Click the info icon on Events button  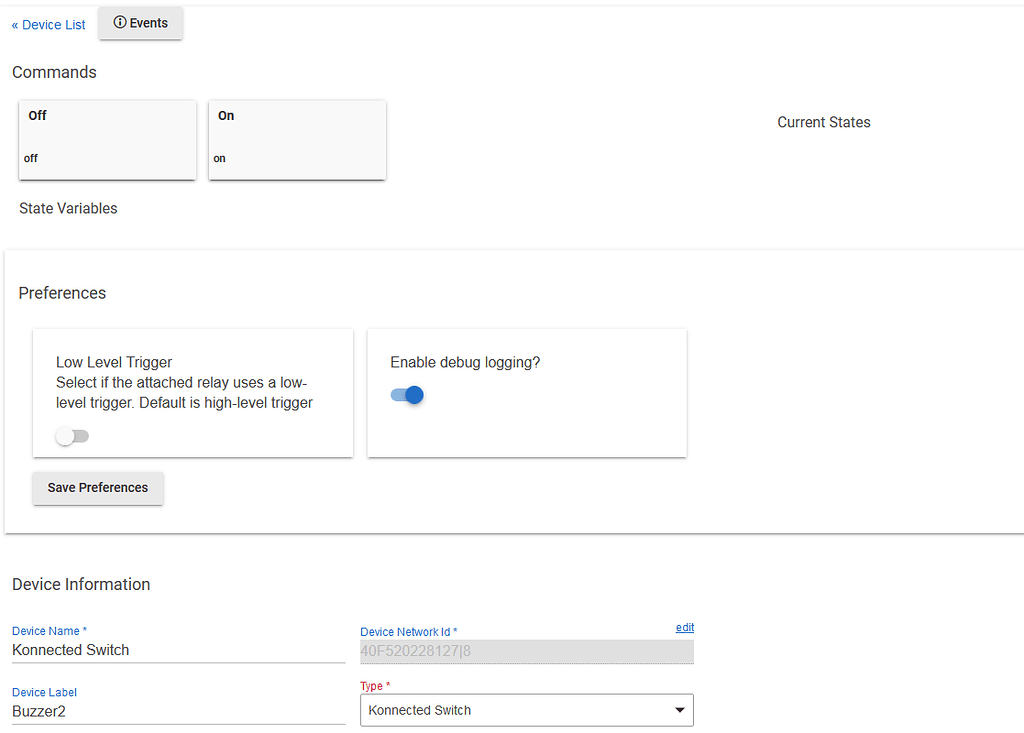tap(120, 23)
